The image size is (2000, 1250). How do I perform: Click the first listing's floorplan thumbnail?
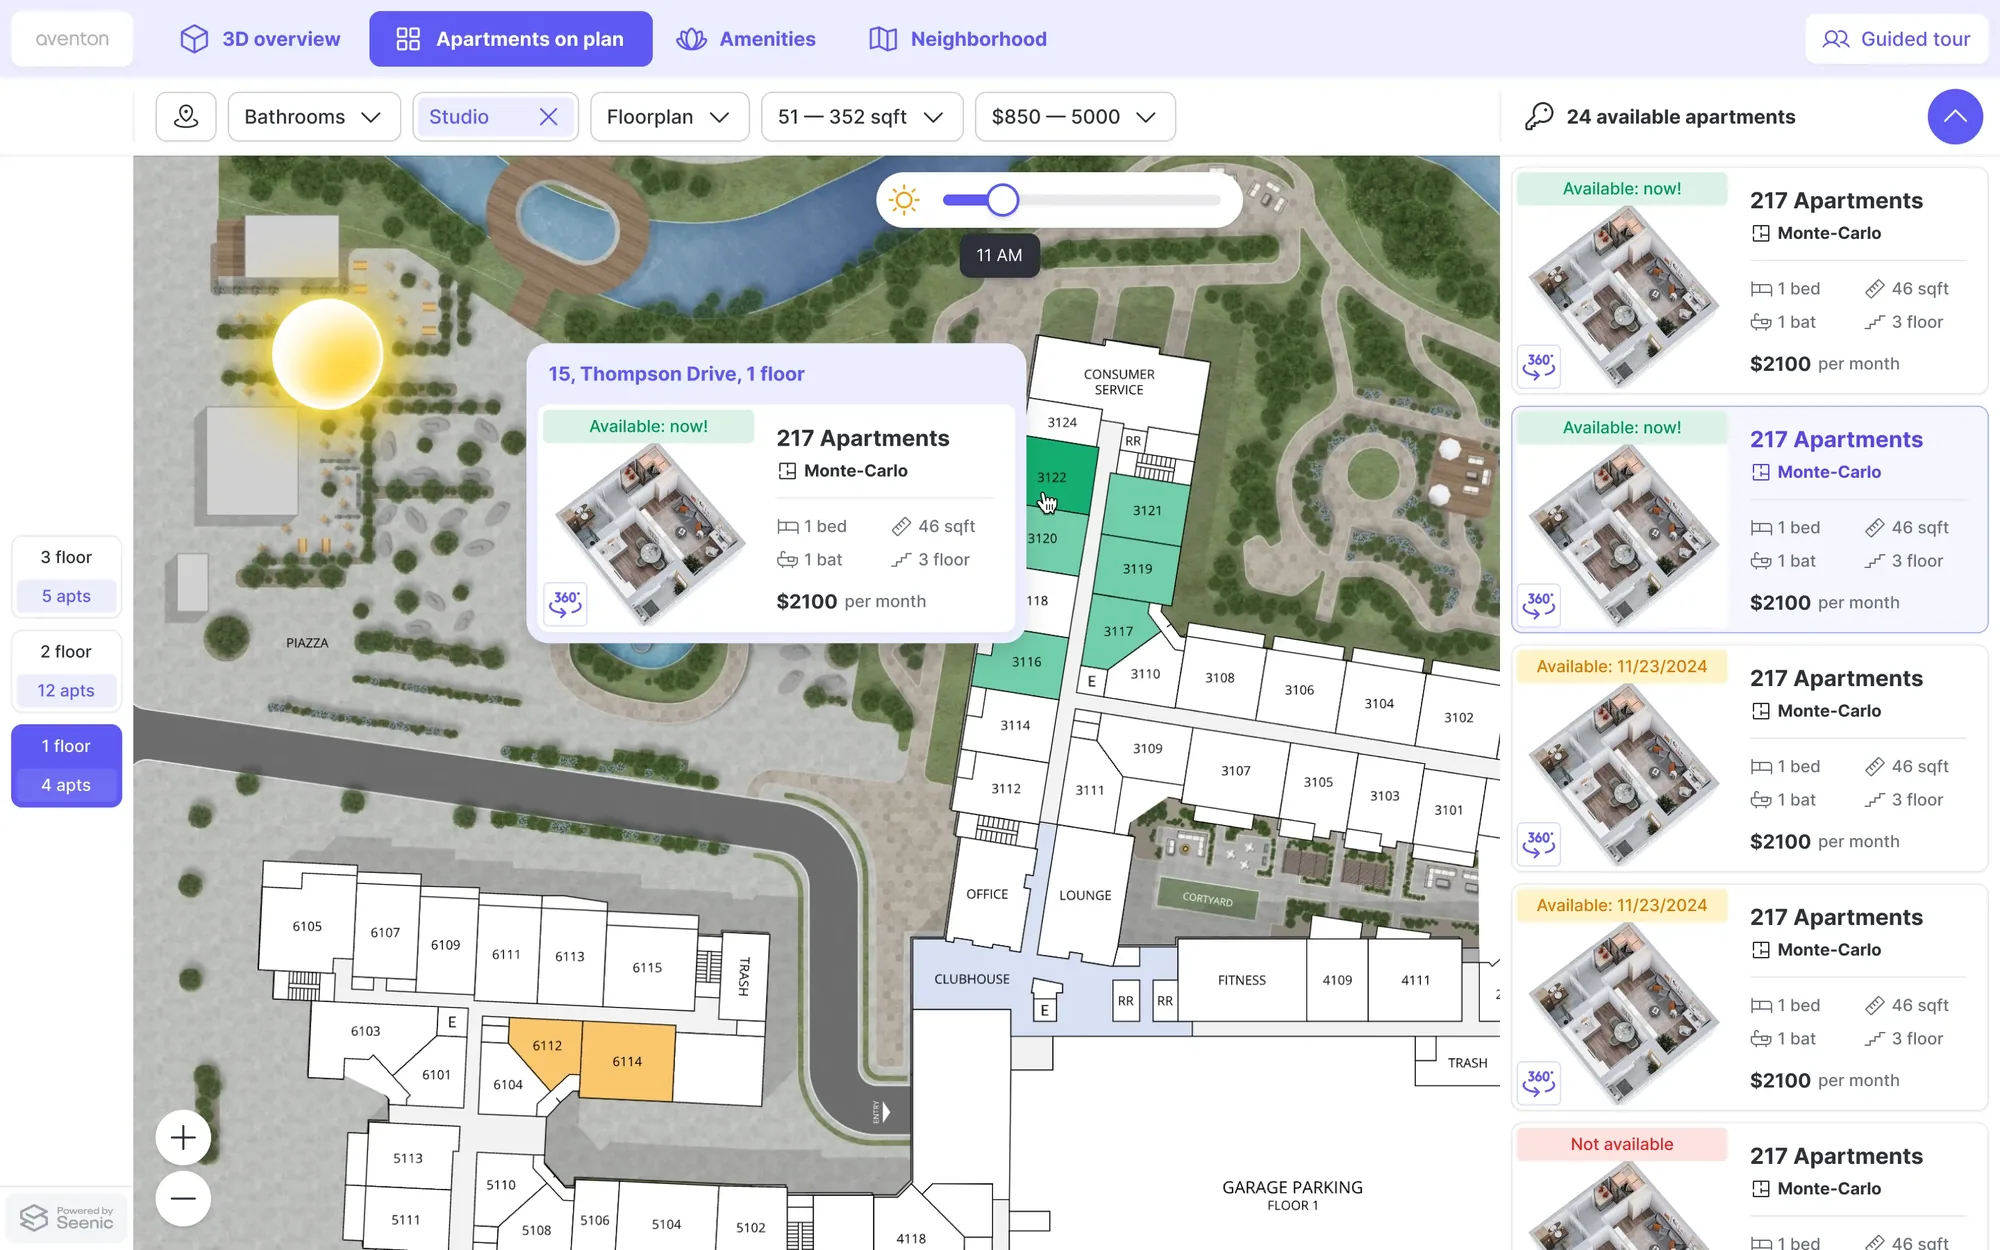(x=1624, y=296)
